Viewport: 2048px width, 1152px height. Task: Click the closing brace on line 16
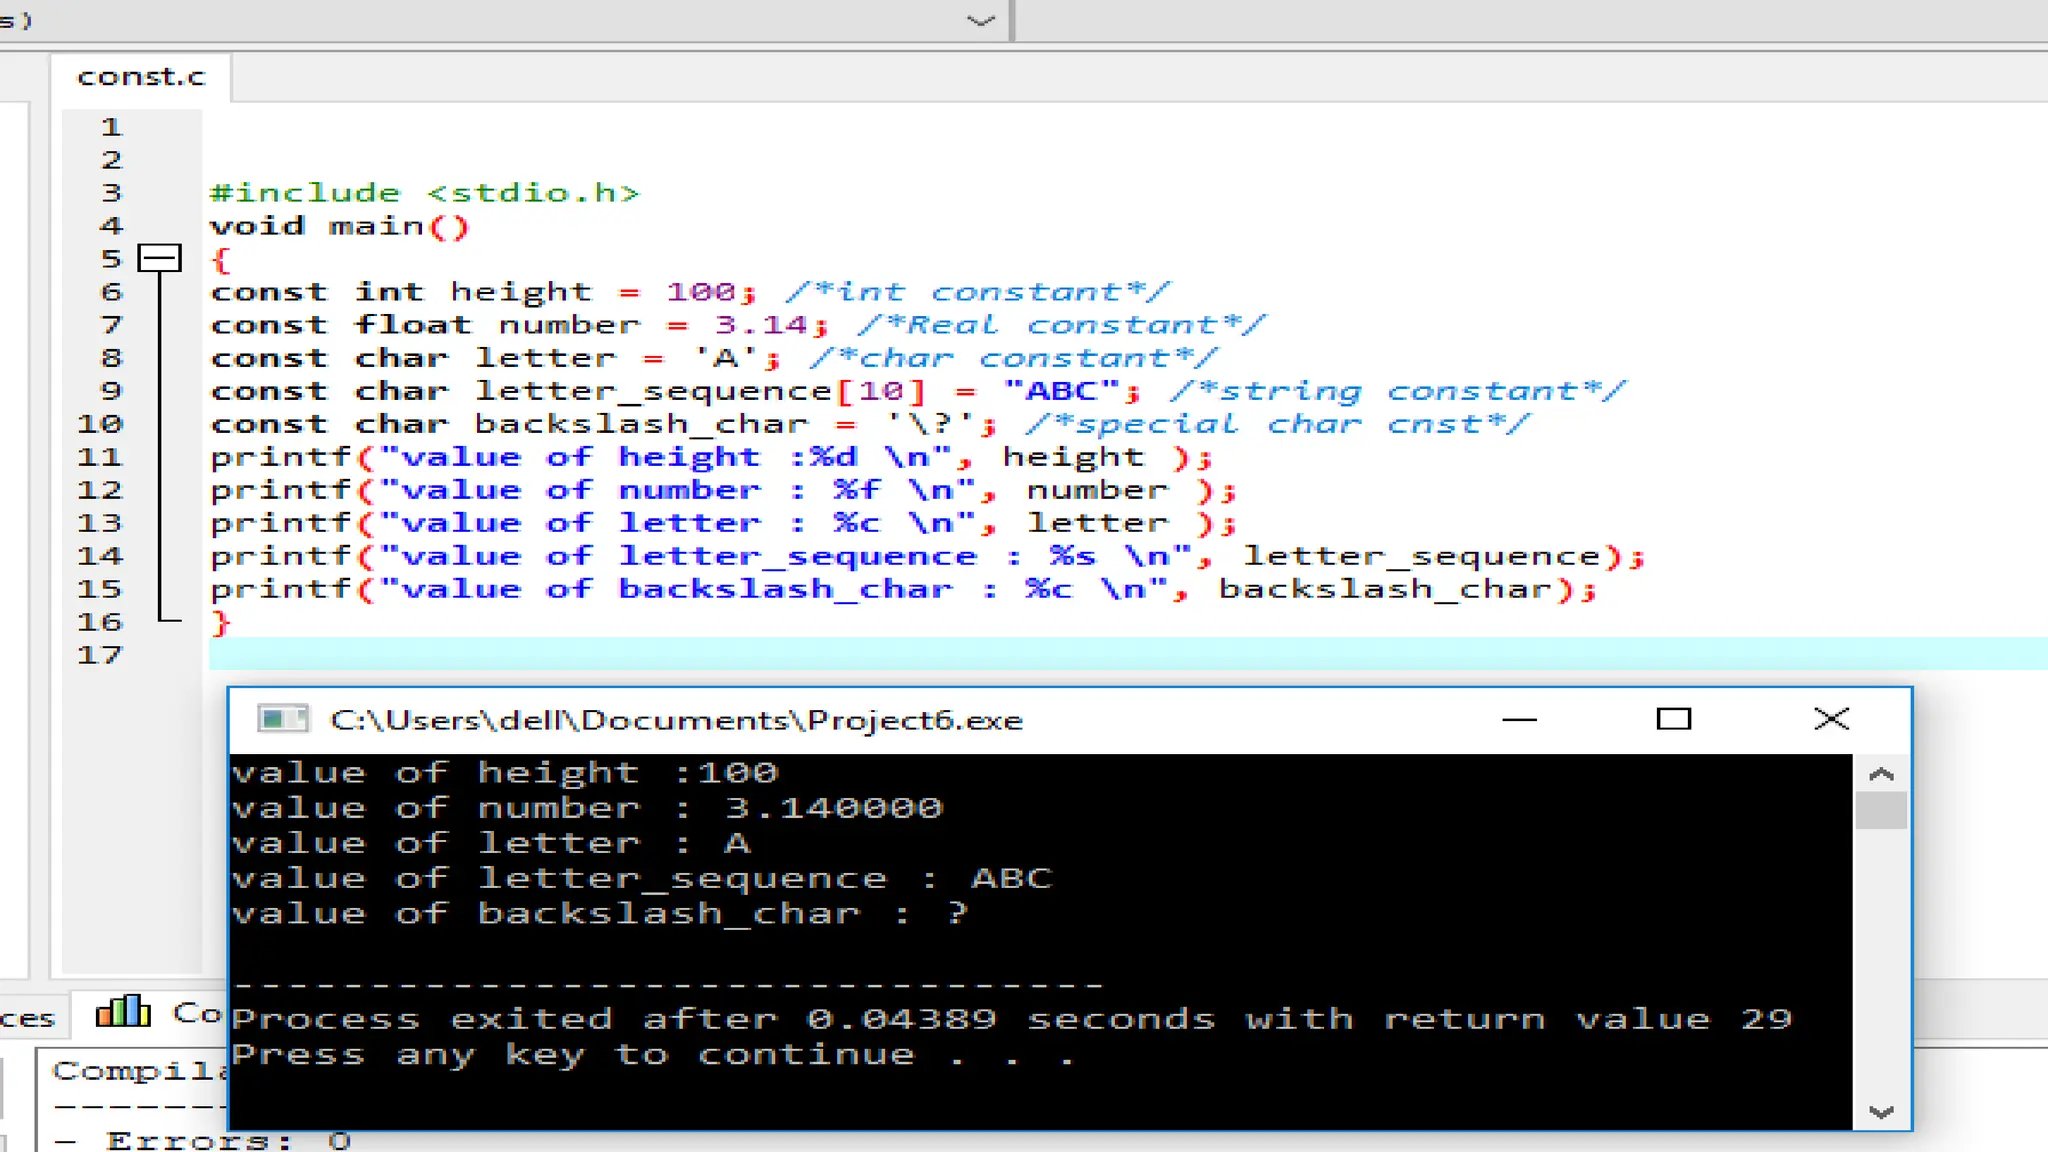click(221, 622)
